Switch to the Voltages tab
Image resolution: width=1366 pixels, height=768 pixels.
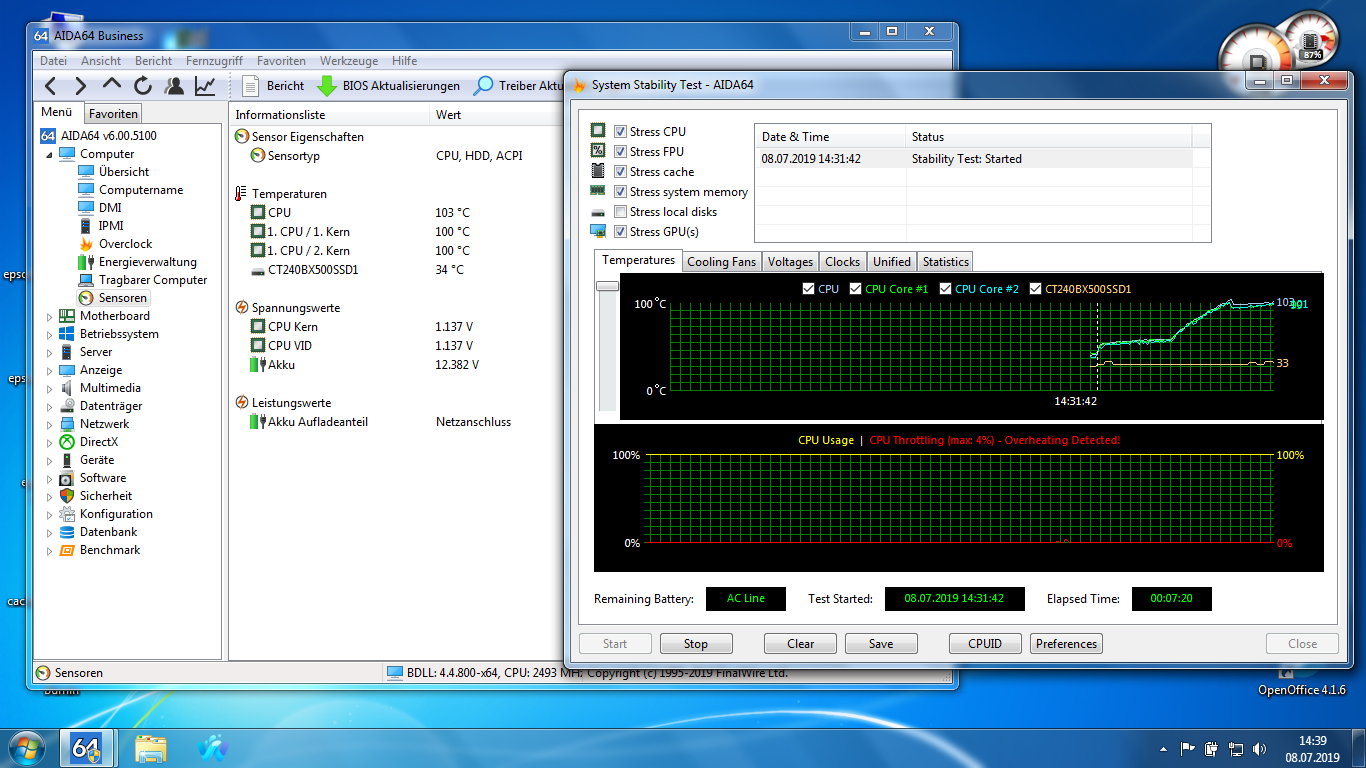[x=789, y=261]
